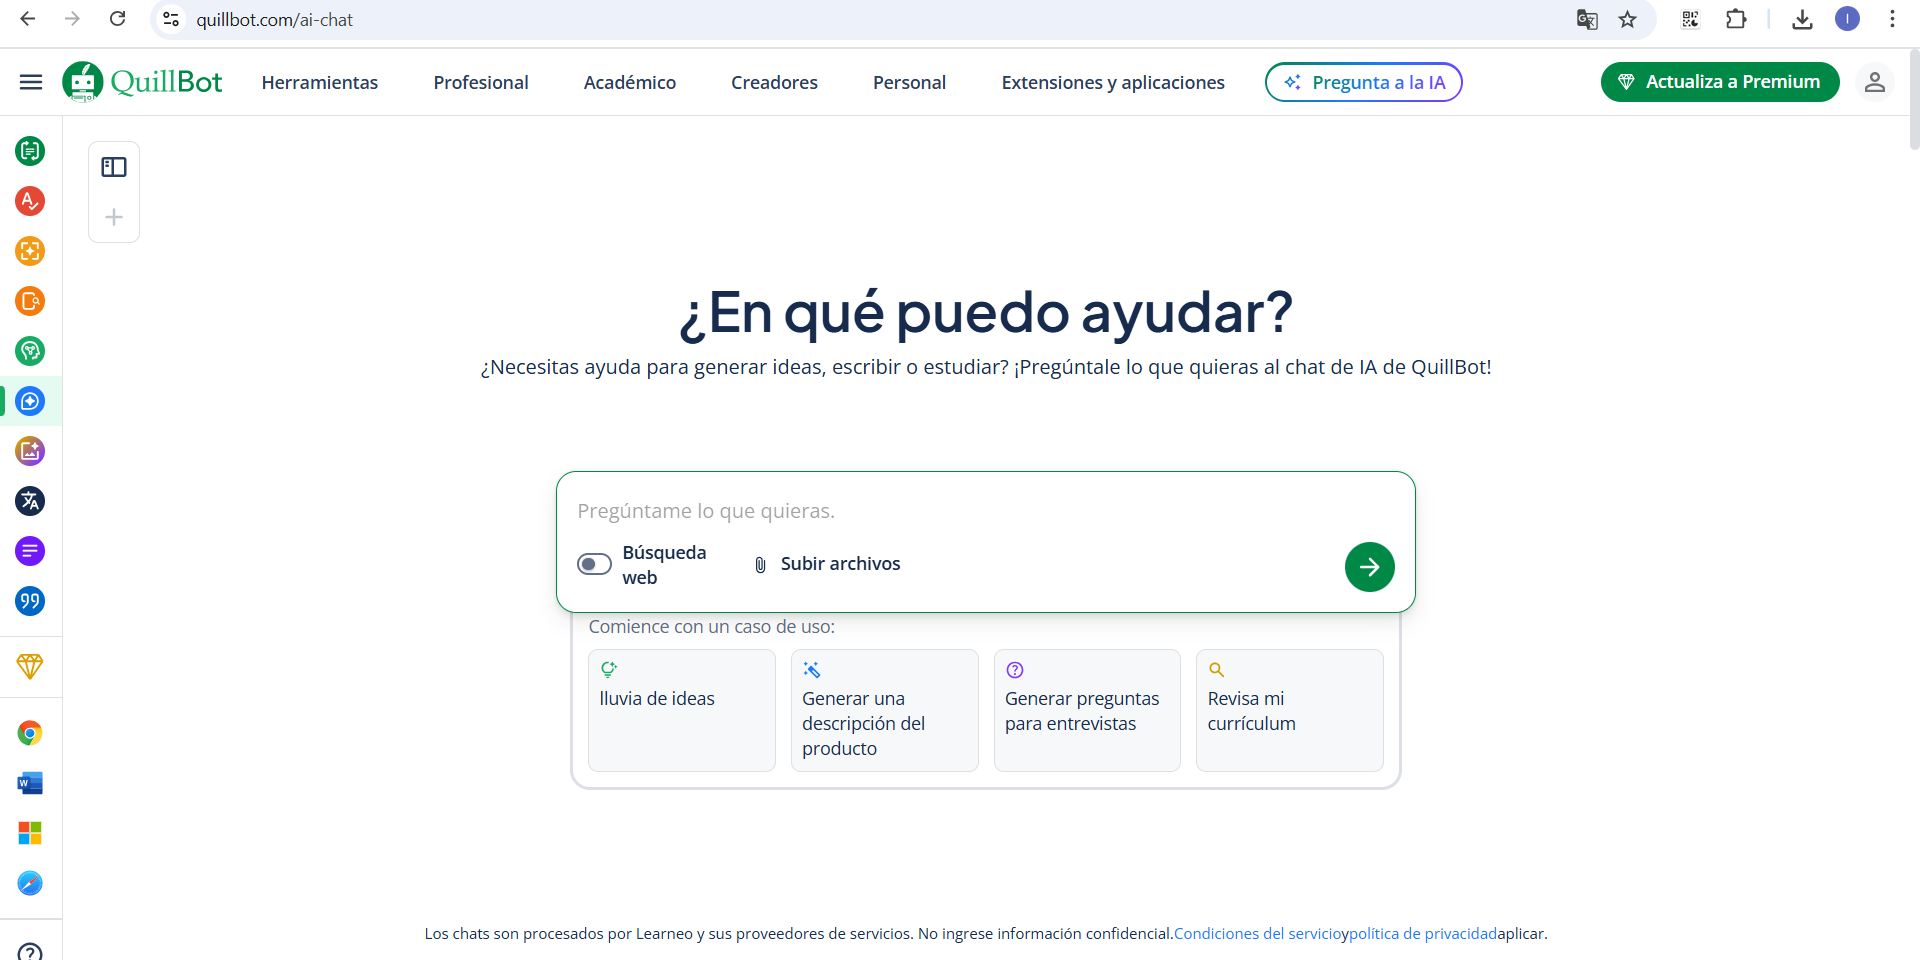The height and width of the screenshot is (960, 1920).
Task: Select Extensiones y aplicaciones menu
Action: [x=1112, y=82]
